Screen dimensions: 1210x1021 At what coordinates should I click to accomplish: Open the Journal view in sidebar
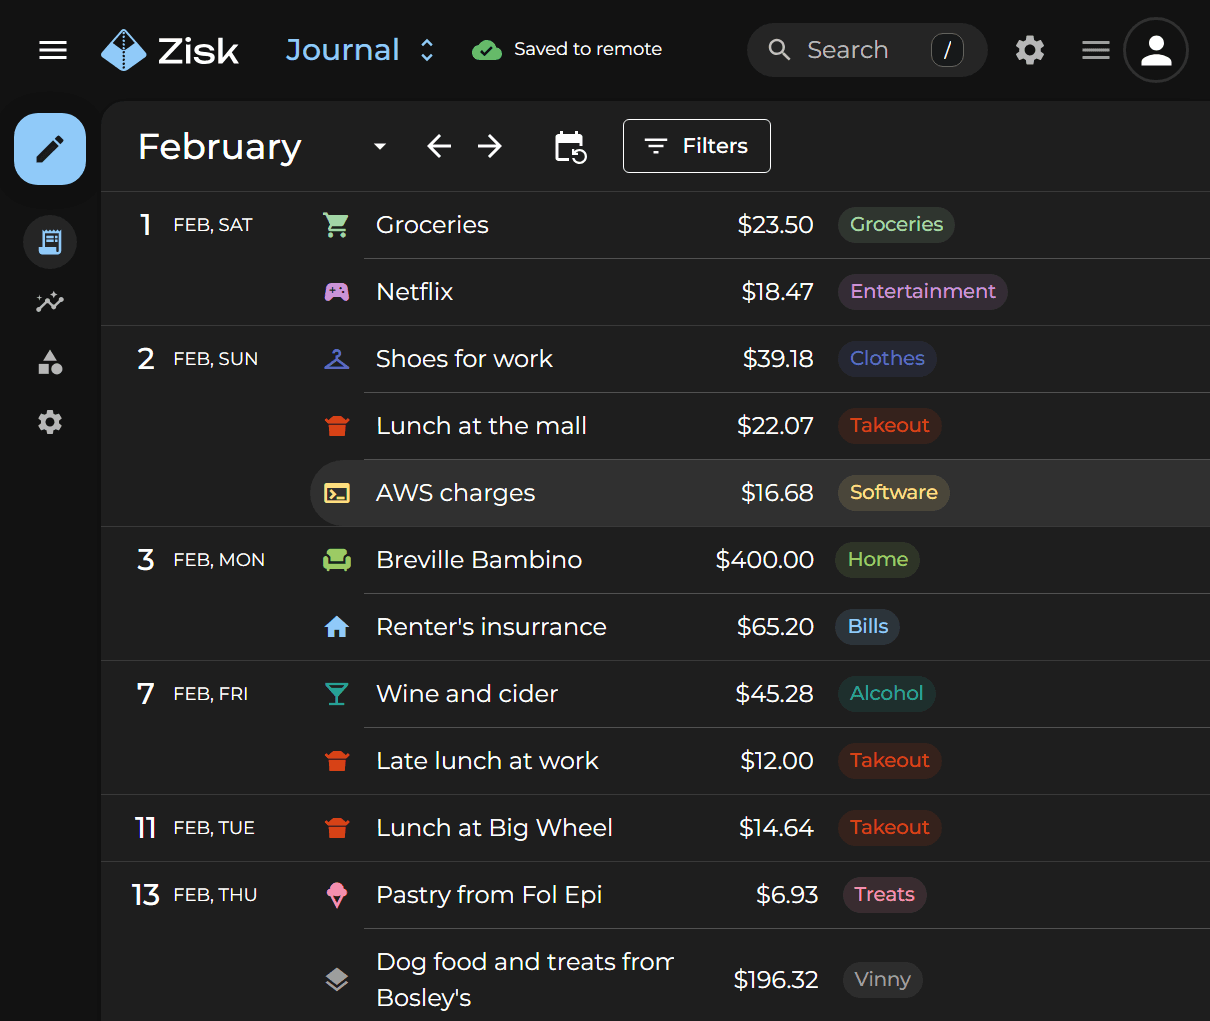50,242
